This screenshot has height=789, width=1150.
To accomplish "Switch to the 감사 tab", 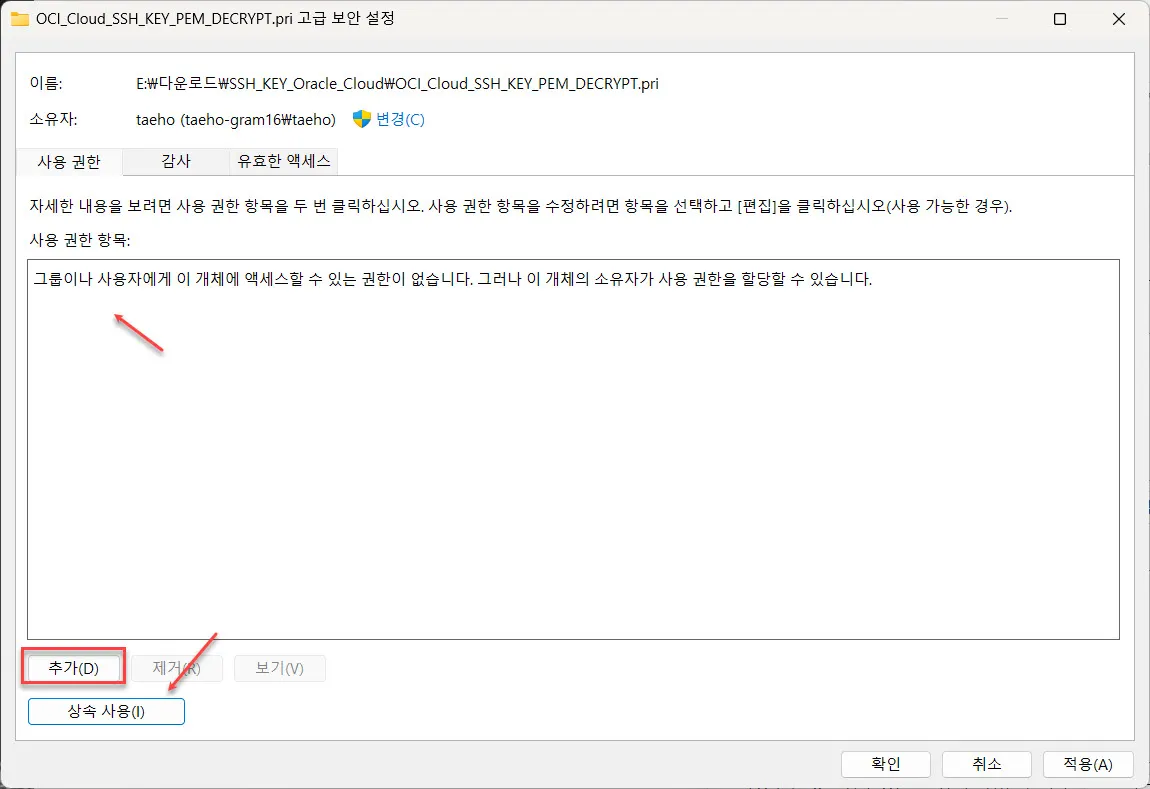I will (175, 161).
